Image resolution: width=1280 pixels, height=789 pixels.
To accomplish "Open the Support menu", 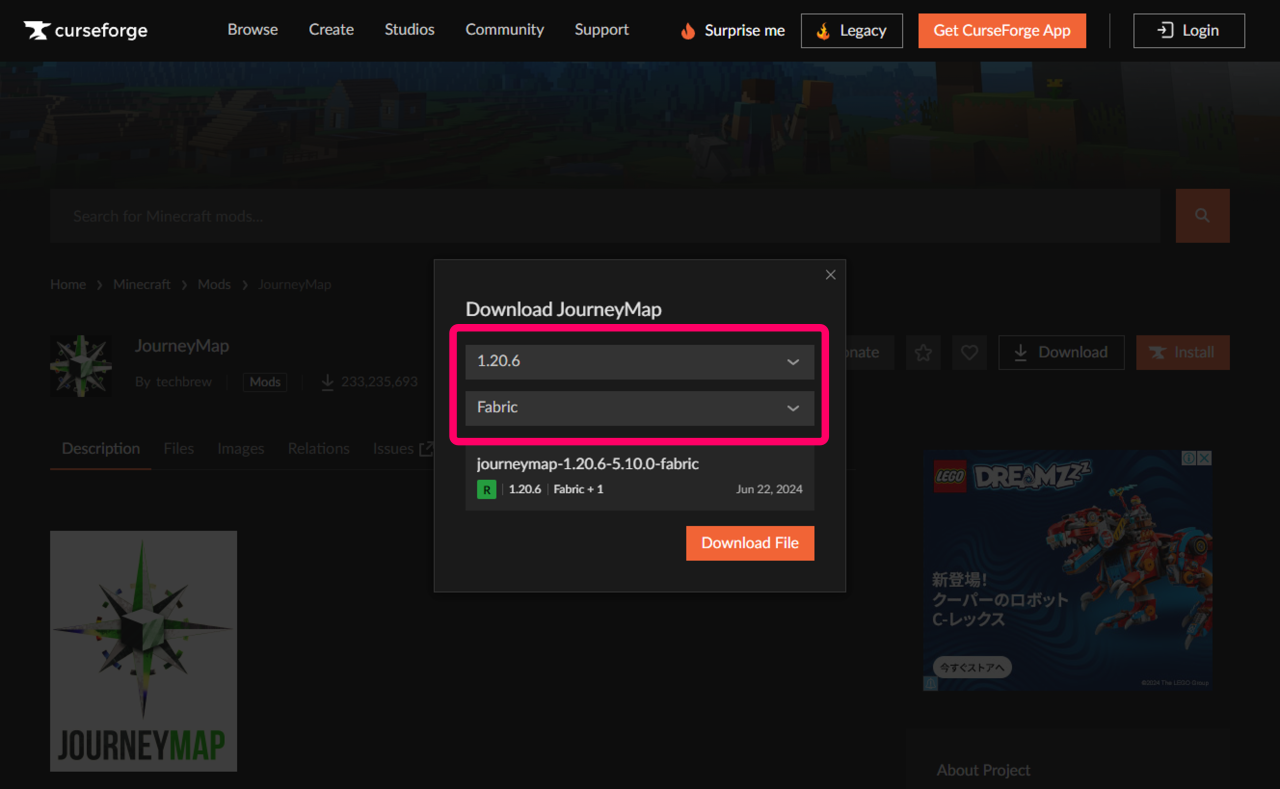I will (602, 30).
